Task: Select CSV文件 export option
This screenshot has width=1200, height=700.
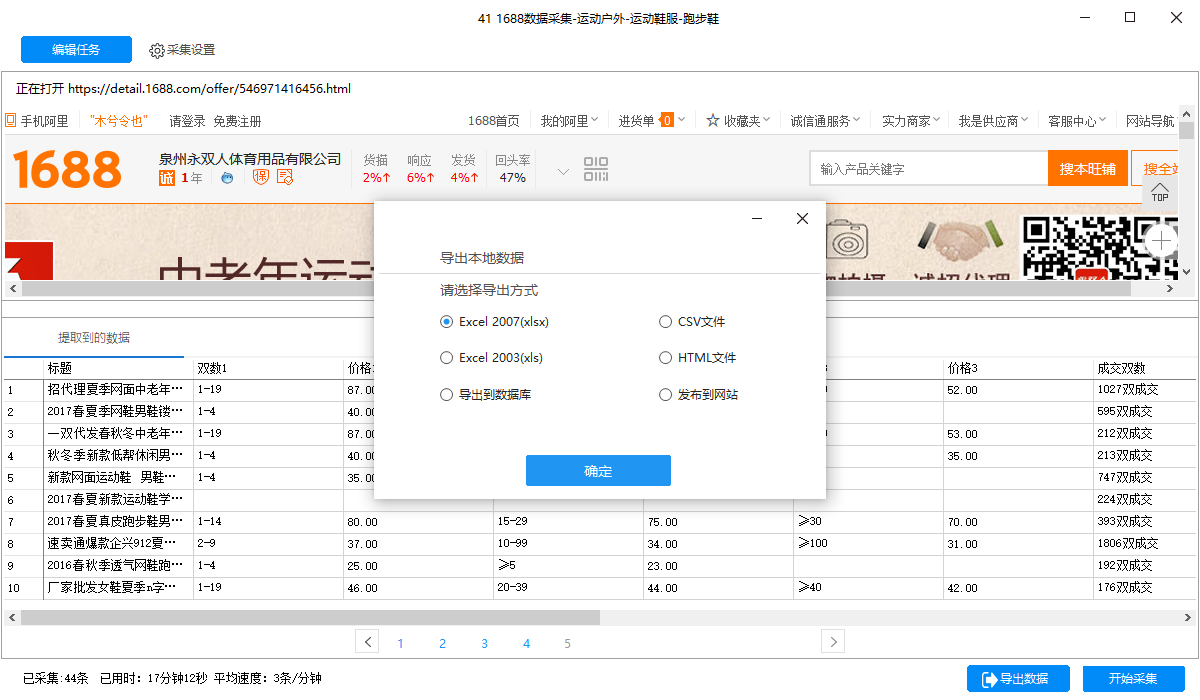Action: (x=693, y=322)
